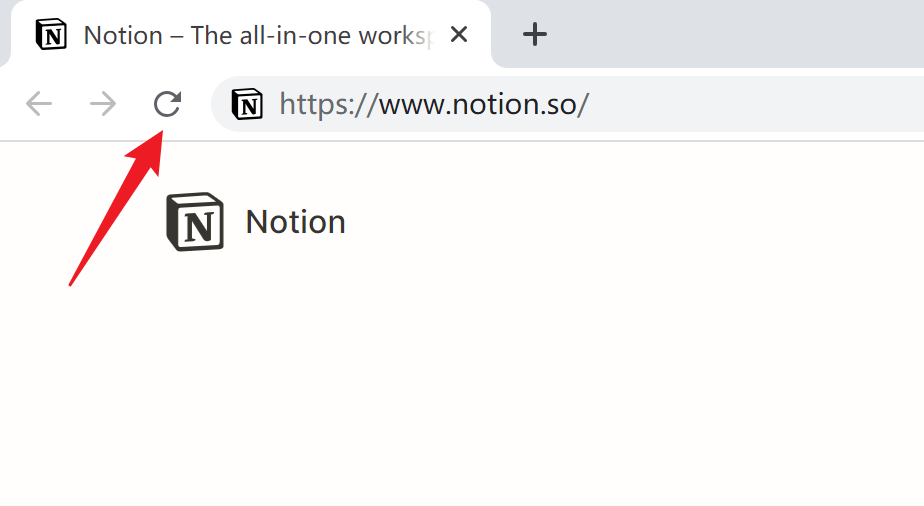Viewport: 924px width, 506px height.
Task: Close the Notion tab
Action: (x=458, y=35)
